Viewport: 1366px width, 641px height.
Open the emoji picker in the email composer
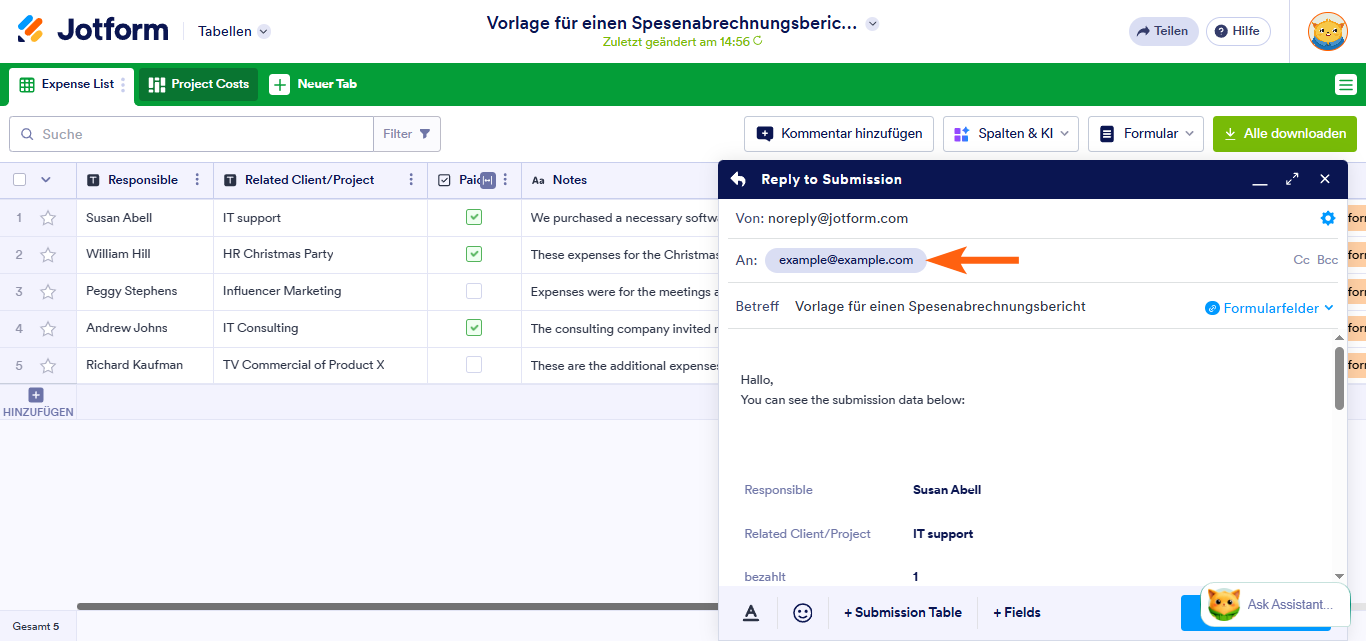(802, 612)
